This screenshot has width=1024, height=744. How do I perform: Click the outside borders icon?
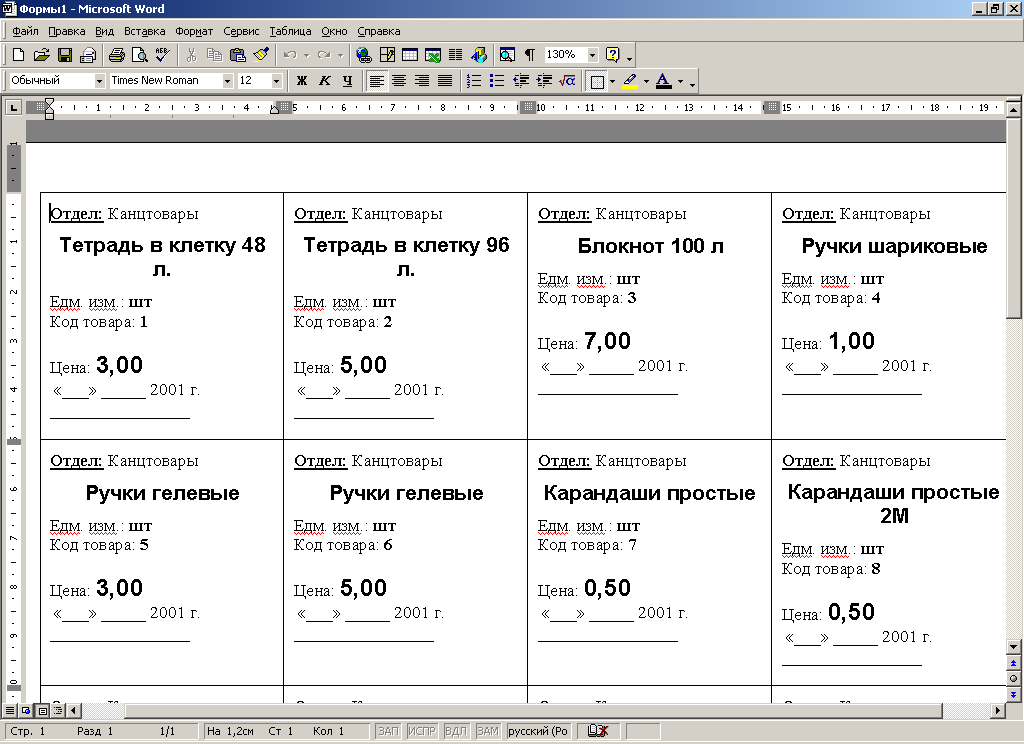tap(597, 81)
